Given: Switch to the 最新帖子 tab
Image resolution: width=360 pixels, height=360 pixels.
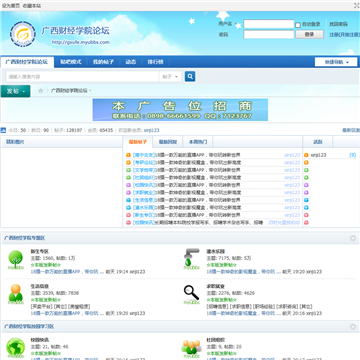Looking at the screenshot, I should pyautogui.click(x=138, y=142).
